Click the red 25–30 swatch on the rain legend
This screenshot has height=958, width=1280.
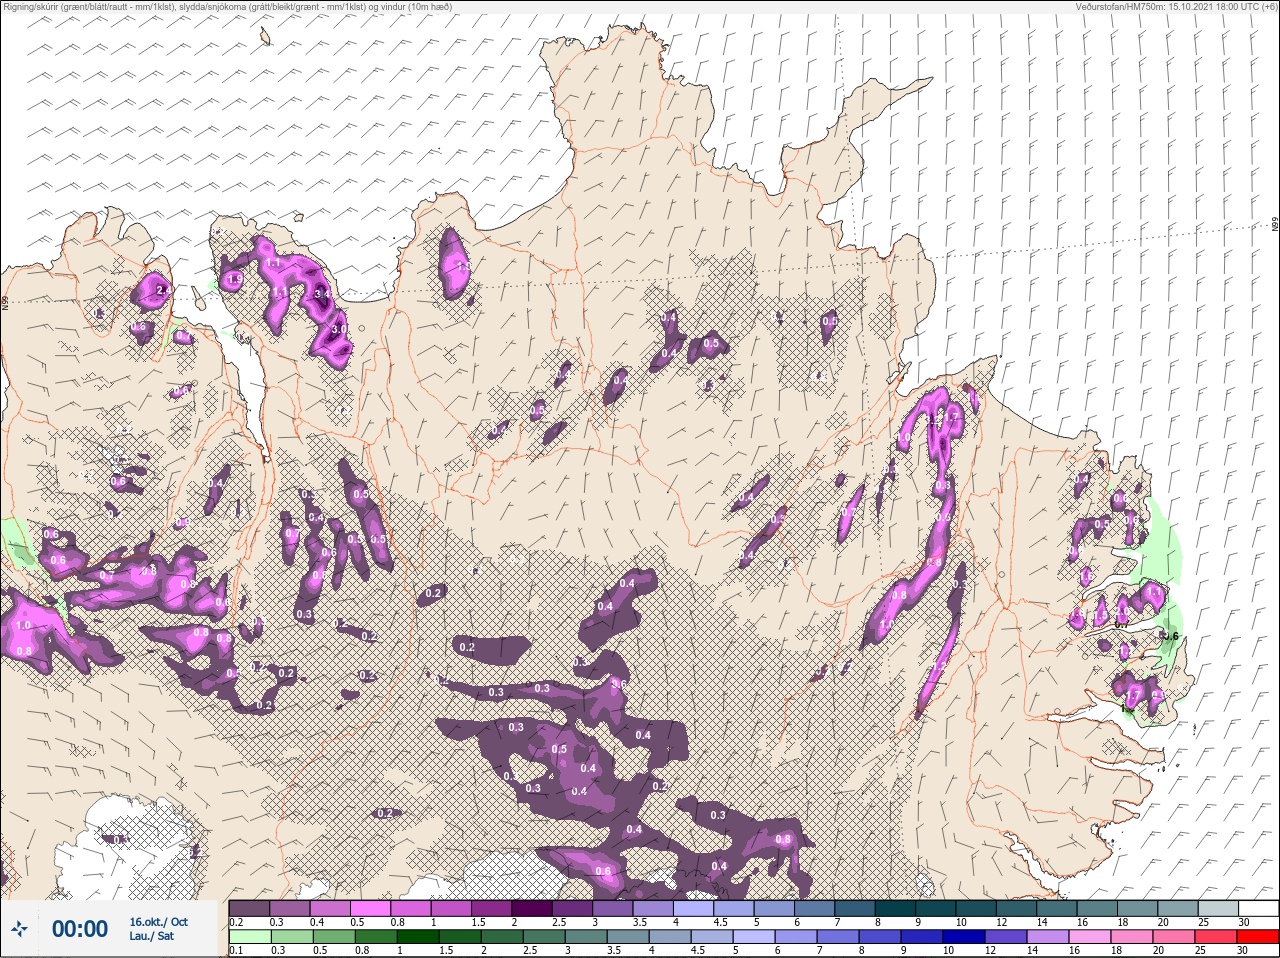tap(1257, 937)
